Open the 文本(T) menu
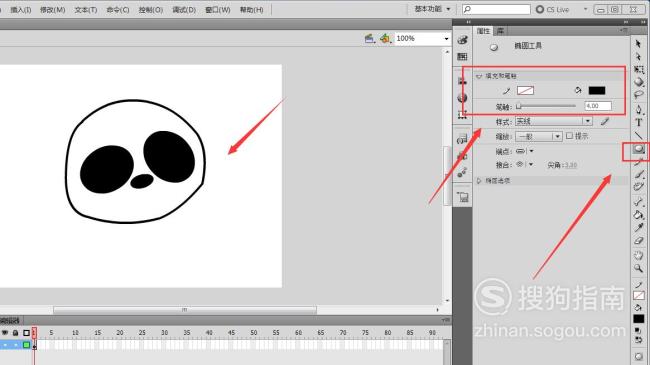Viewport: 650px width, 365px height. tap(85, 10)
